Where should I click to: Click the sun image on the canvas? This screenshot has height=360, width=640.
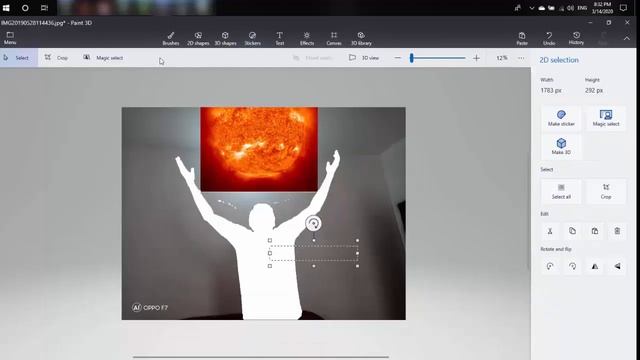point(259,149)
